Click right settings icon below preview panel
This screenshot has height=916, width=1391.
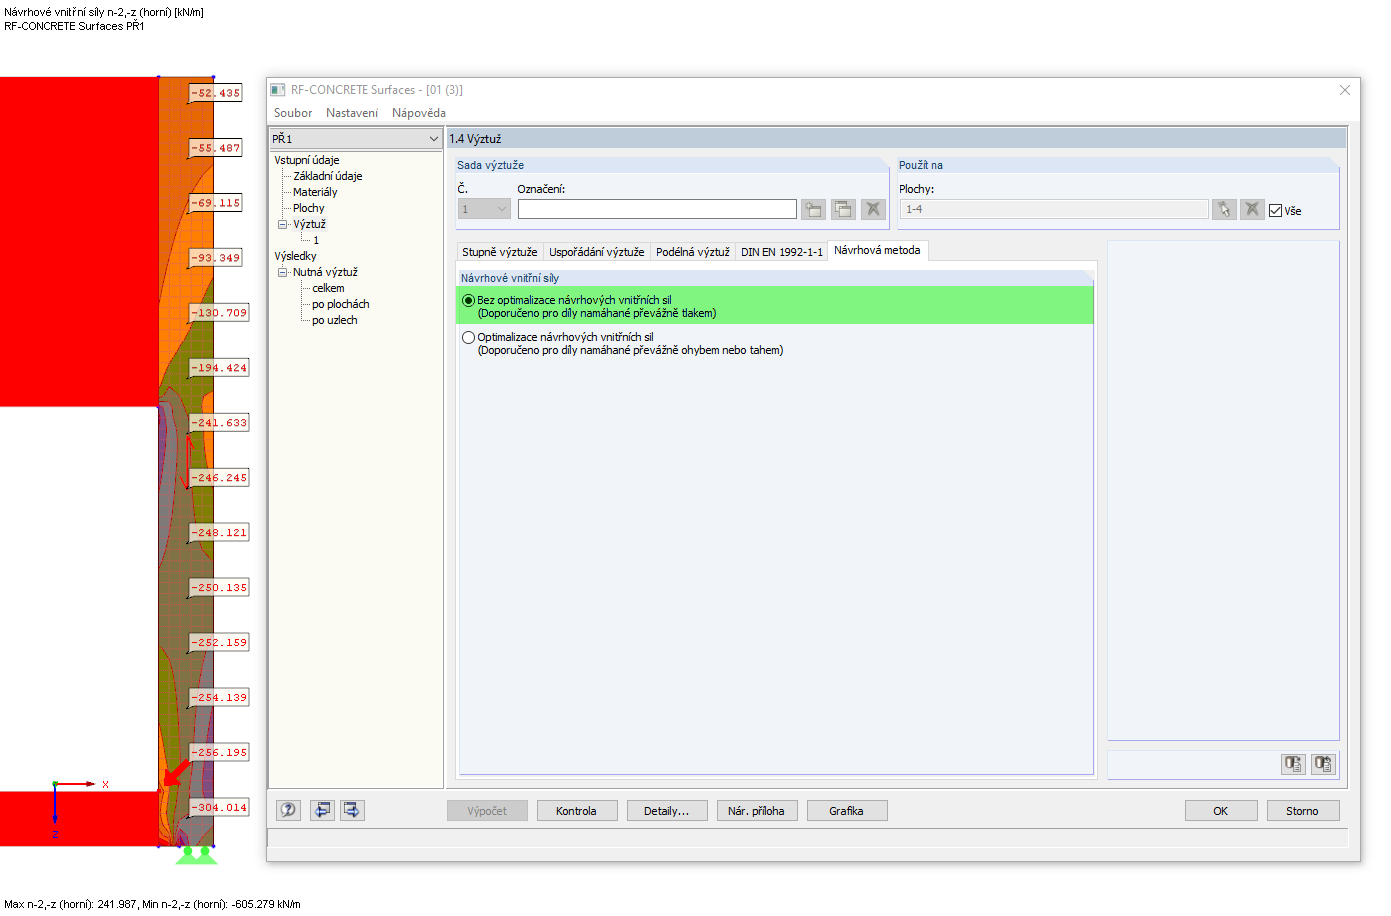(x=1323, y=764)
